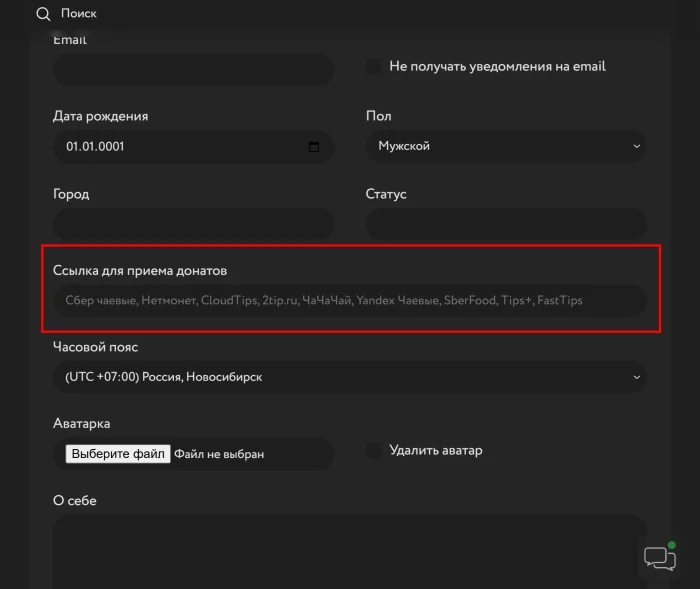Click into the Email input field
Viewport: 700px width, 589px height.
coord(193,70)
